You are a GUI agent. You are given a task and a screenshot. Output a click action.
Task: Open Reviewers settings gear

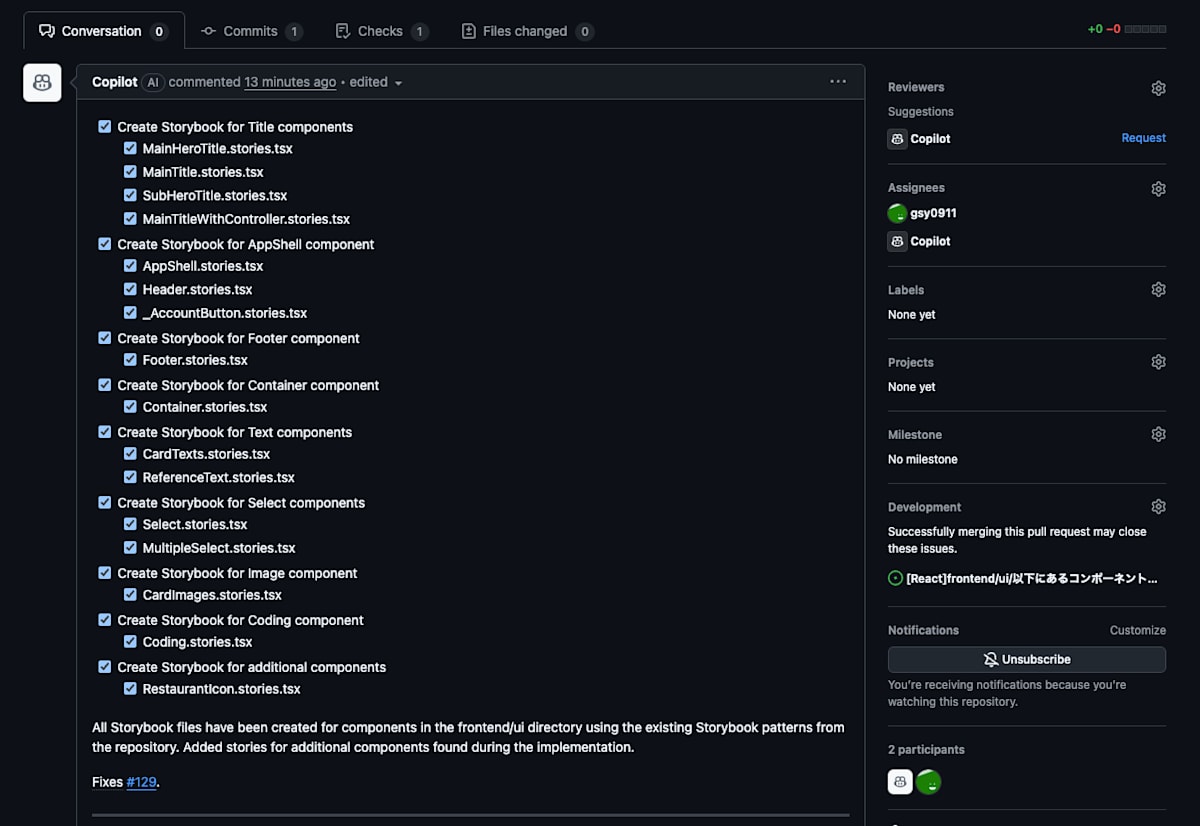pos(1158,88)
